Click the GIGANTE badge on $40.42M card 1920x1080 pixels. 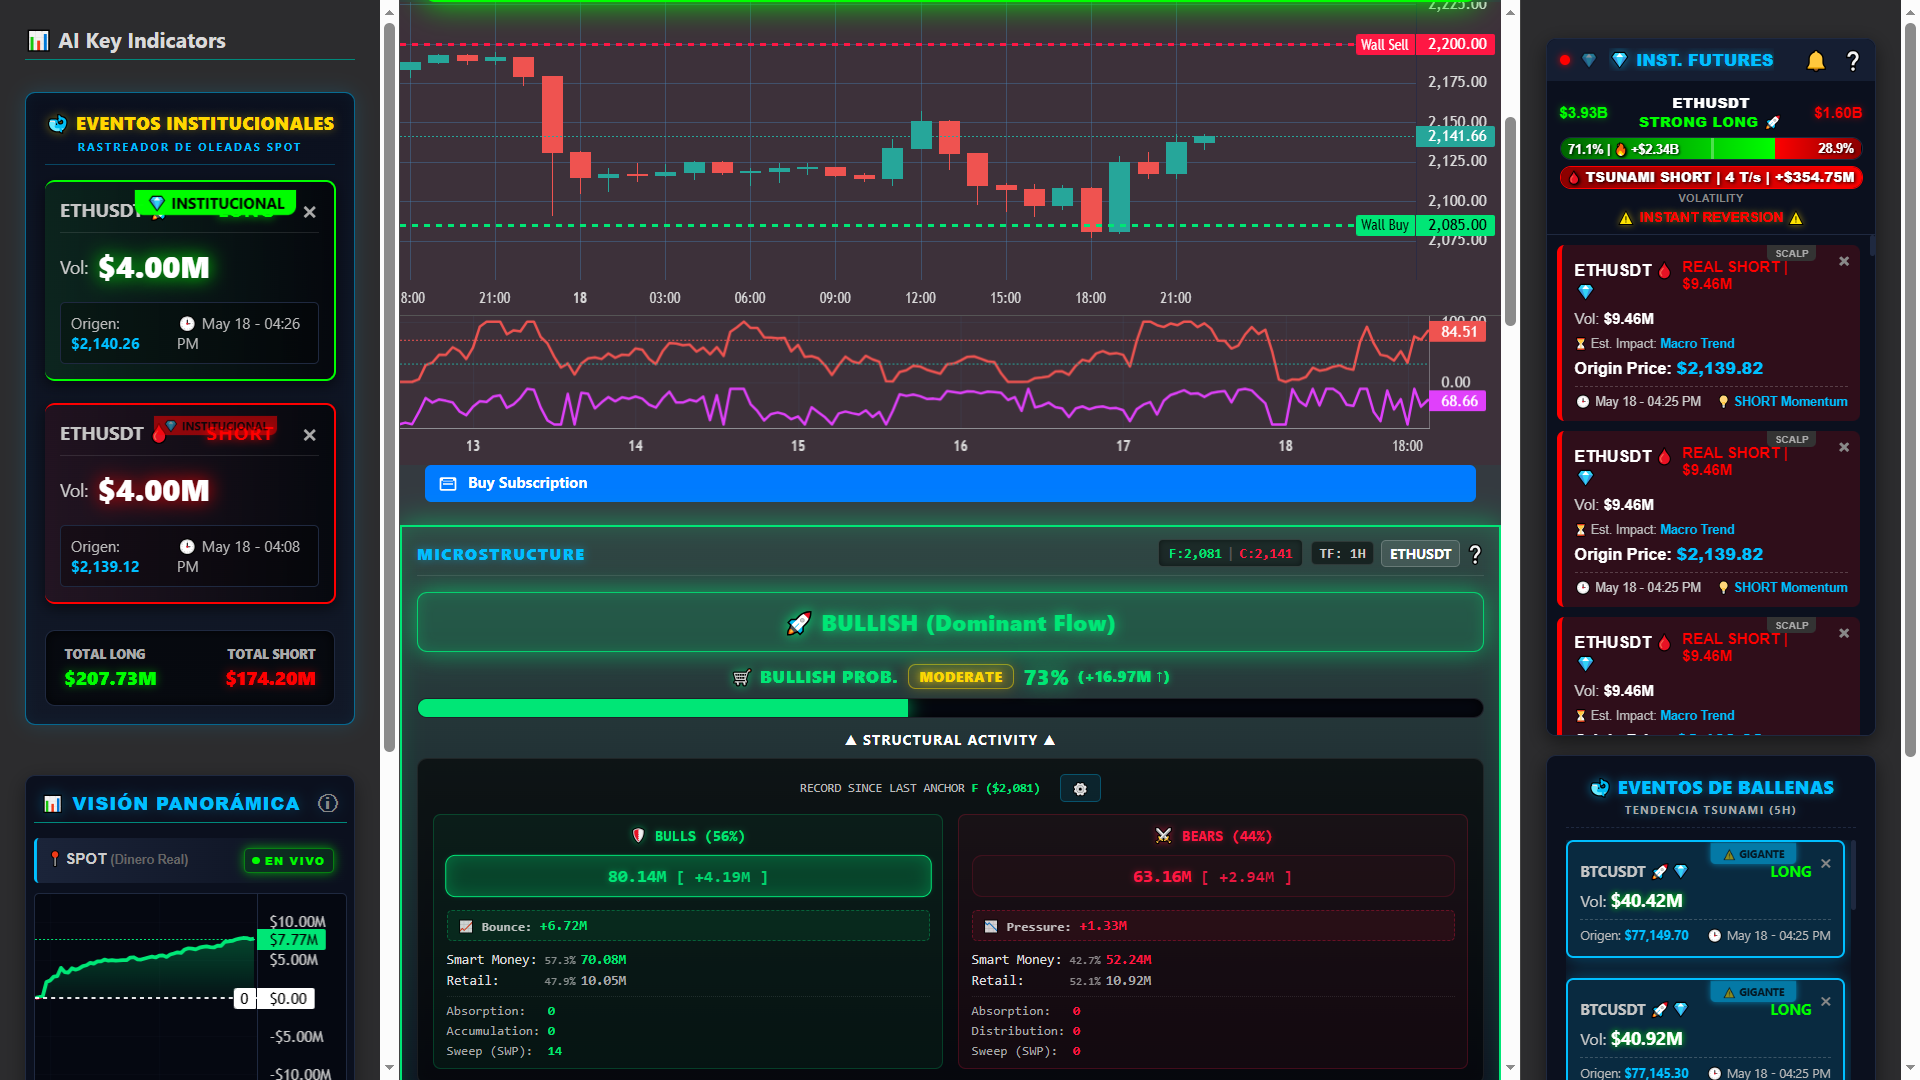1754,855
